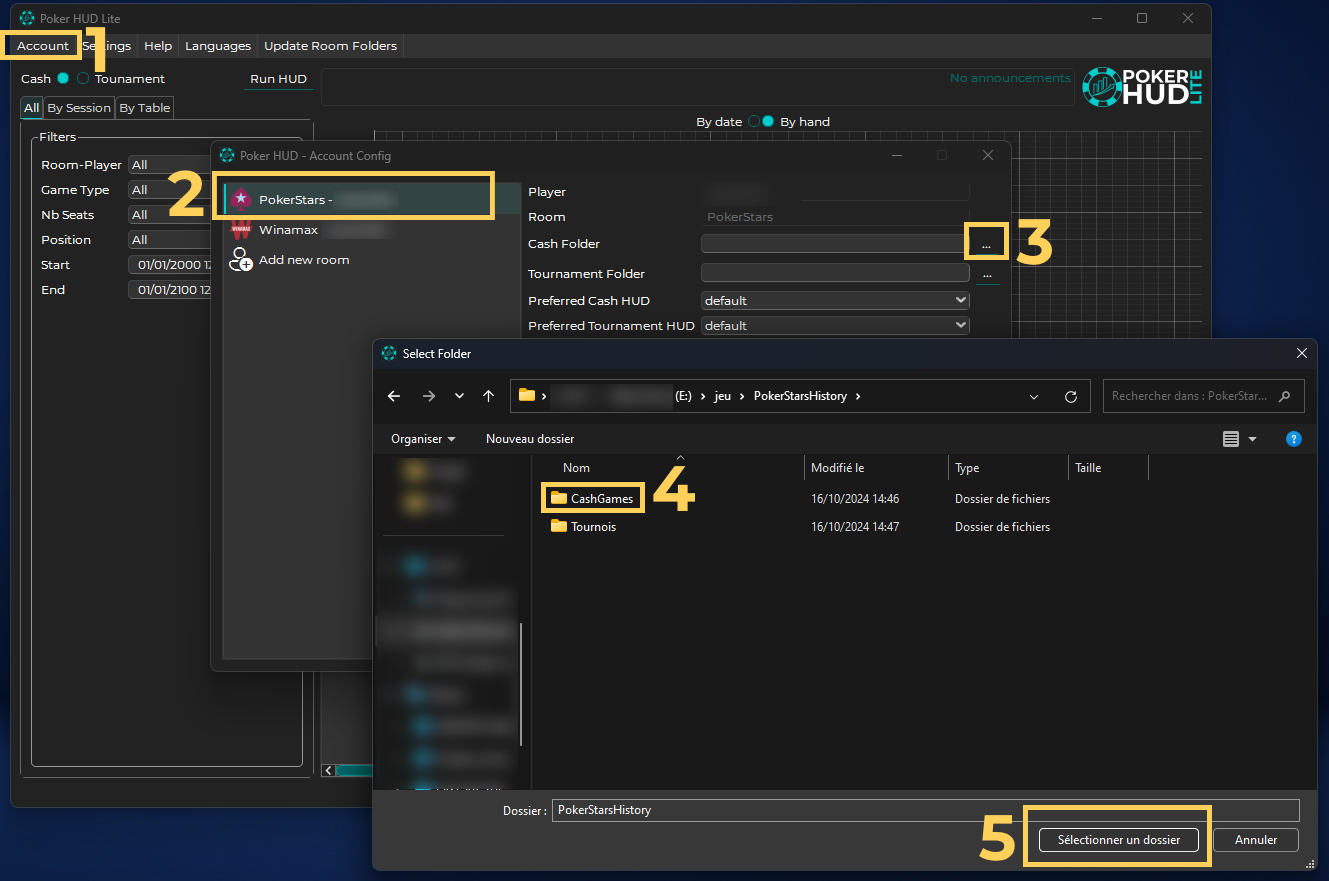Open the Game Type filter dropdown
Image resolution: width=1329 pixels, height=881 pixels.
tap(169, 190)
